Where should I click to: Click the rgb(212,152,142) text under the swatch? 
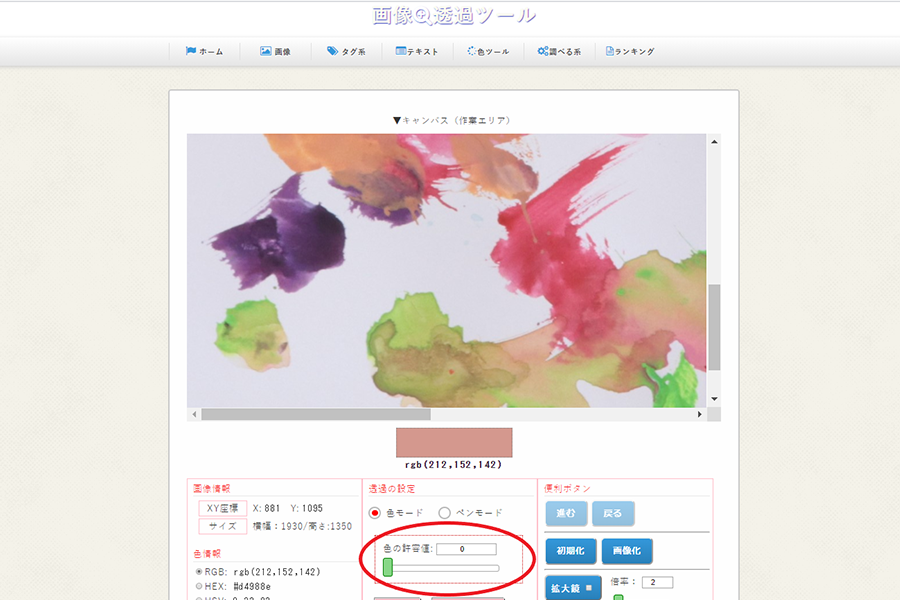coord(453,464)
